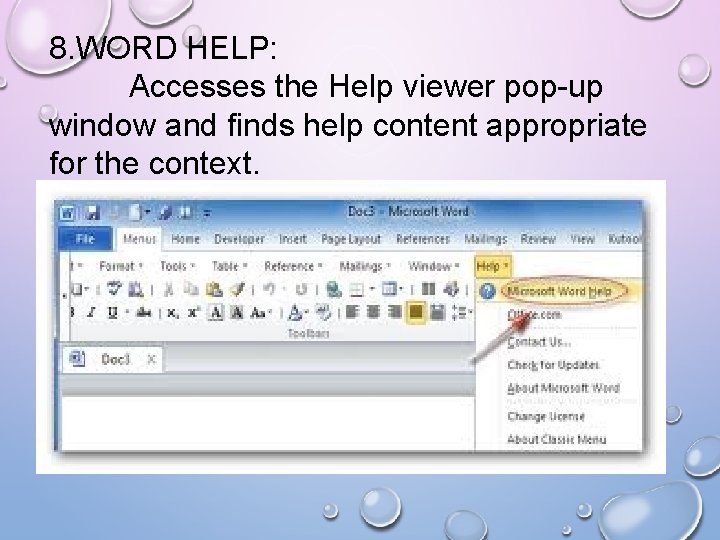Screen dimensions: 720x540
Task: Expand the Table classic menu
Action: click(230, 266)
